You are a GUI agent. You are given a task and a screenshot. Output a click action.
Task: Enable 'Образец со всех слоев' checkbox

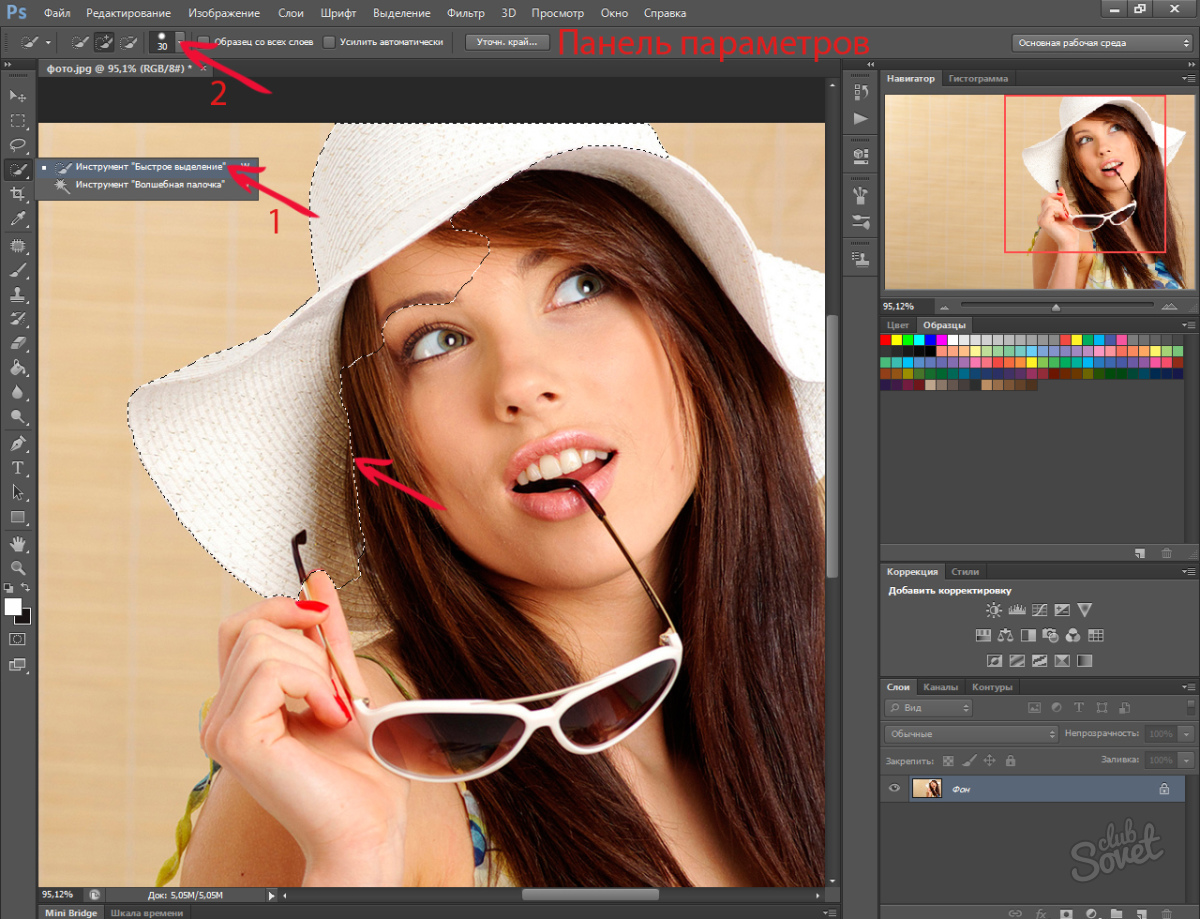pos(204,42)
